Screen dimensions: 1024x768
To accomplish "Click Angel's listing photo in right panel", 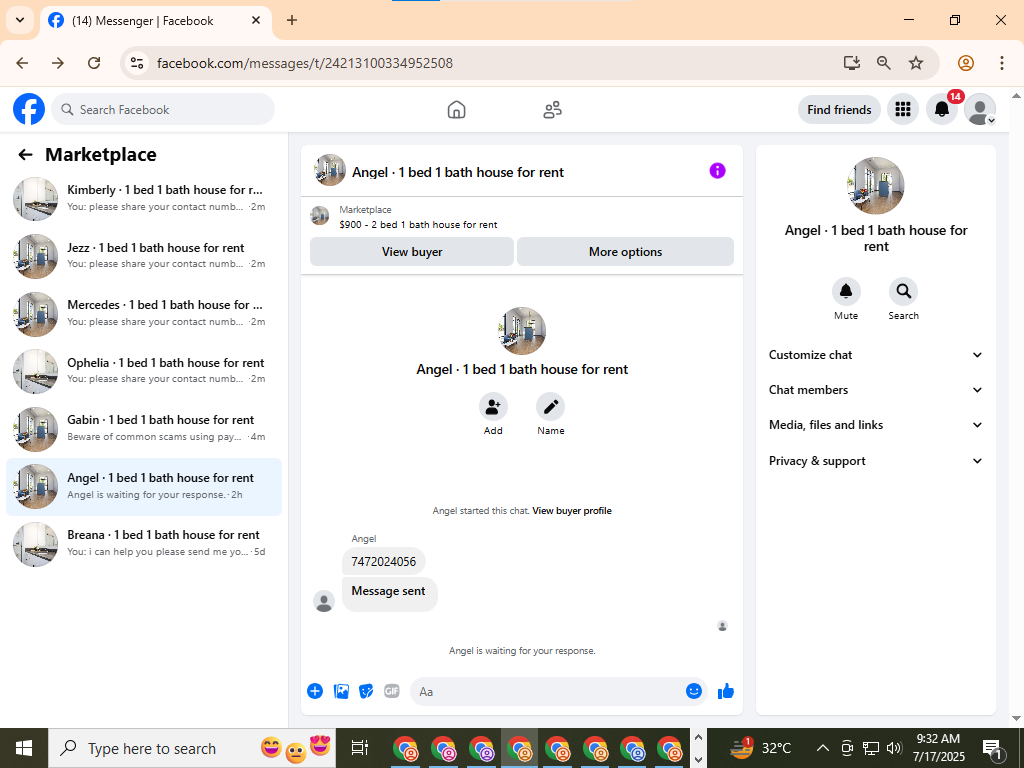I will (876, 185).
